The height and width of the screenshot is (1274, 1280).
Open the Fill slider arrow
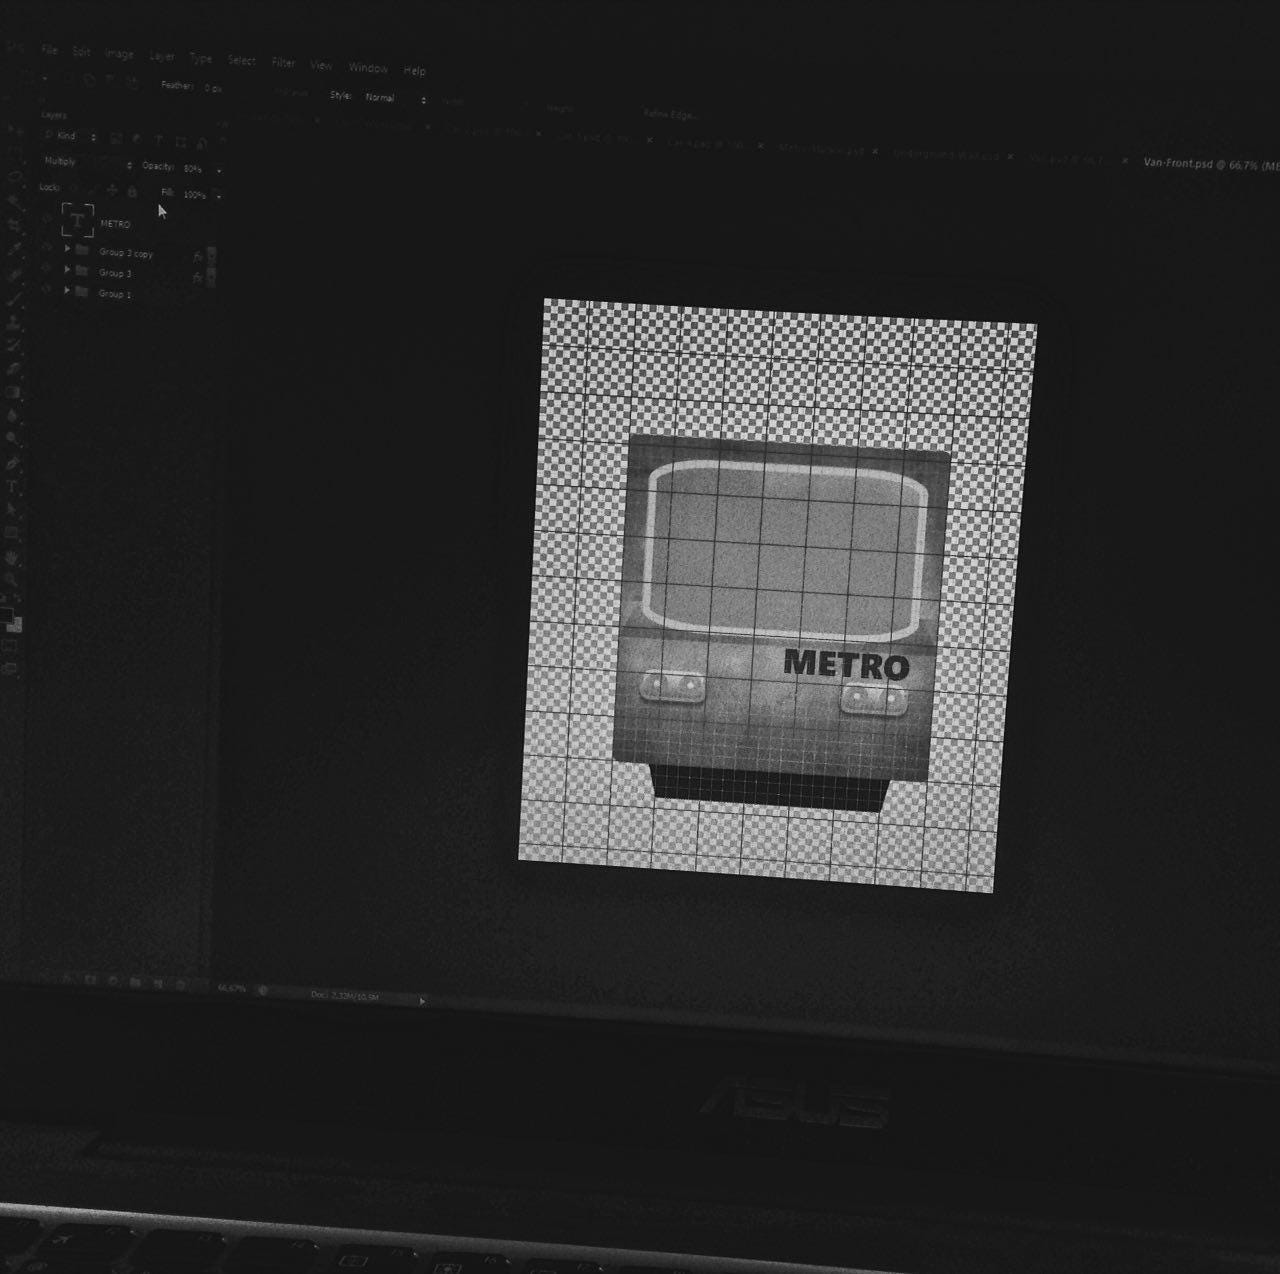pos(219,196)
